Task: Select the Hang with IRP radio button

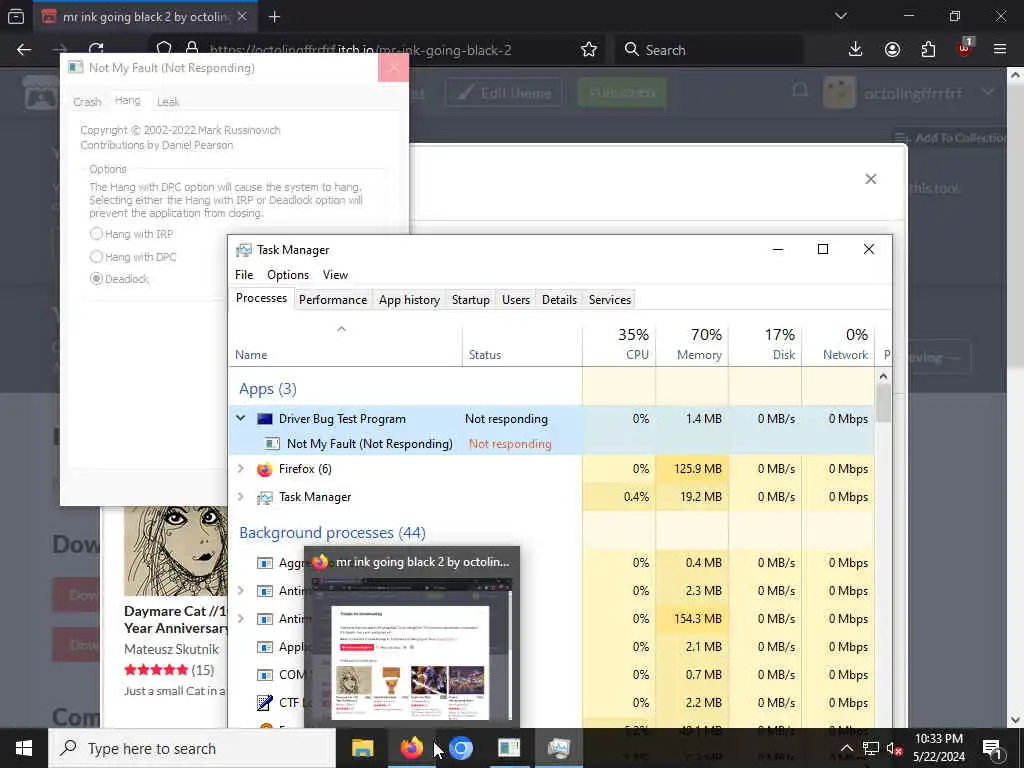Action: [x=96, y=234]
